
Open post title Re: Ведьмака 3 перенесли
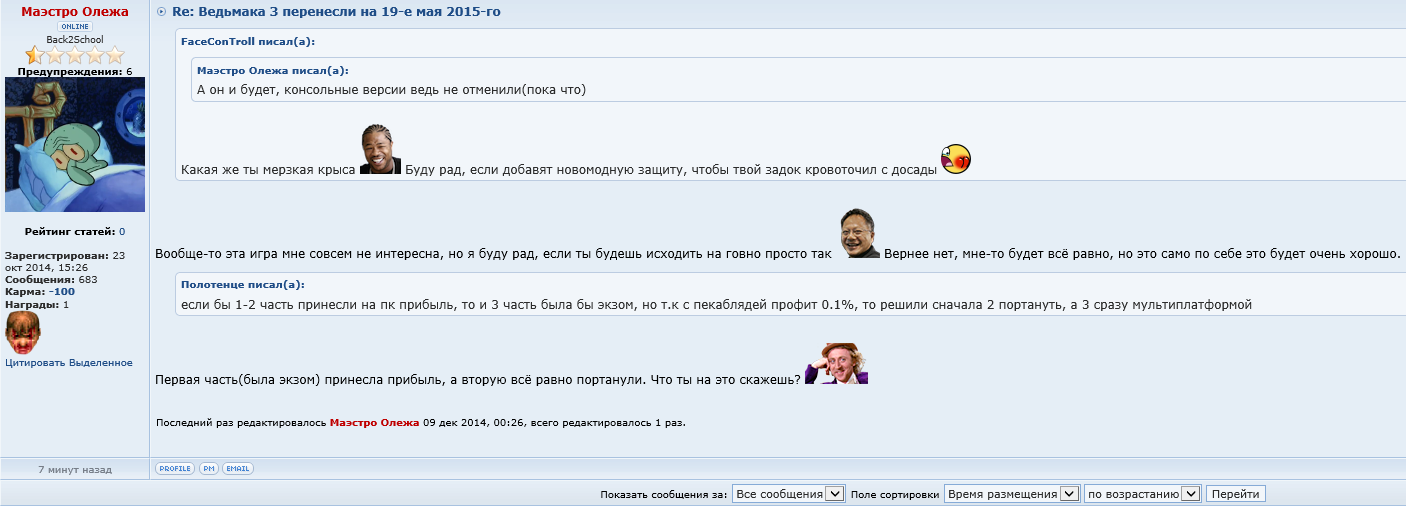336,12
